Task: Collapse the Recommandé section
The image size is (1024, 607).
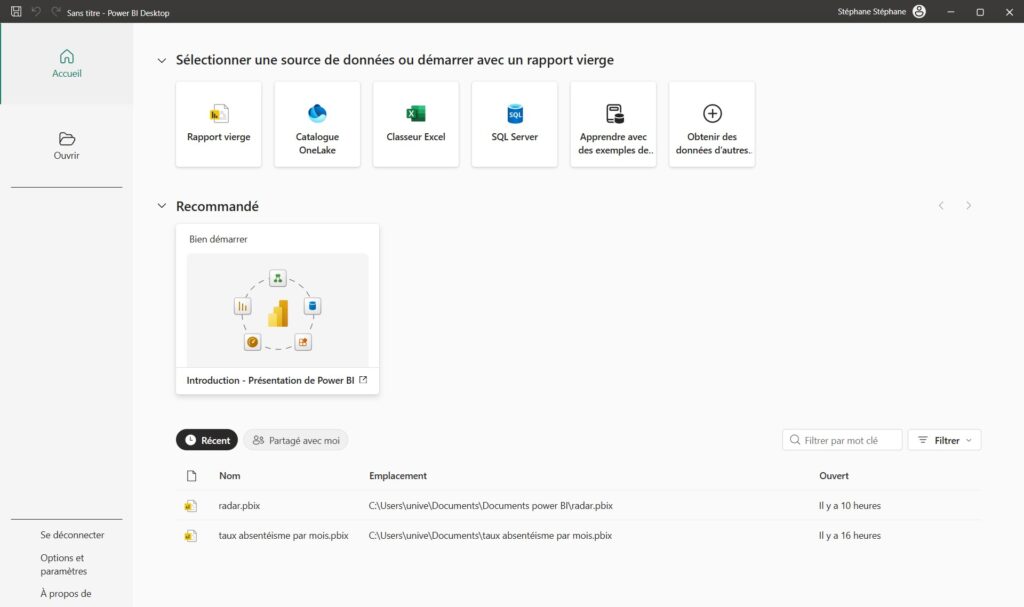Action: point(161,206)
